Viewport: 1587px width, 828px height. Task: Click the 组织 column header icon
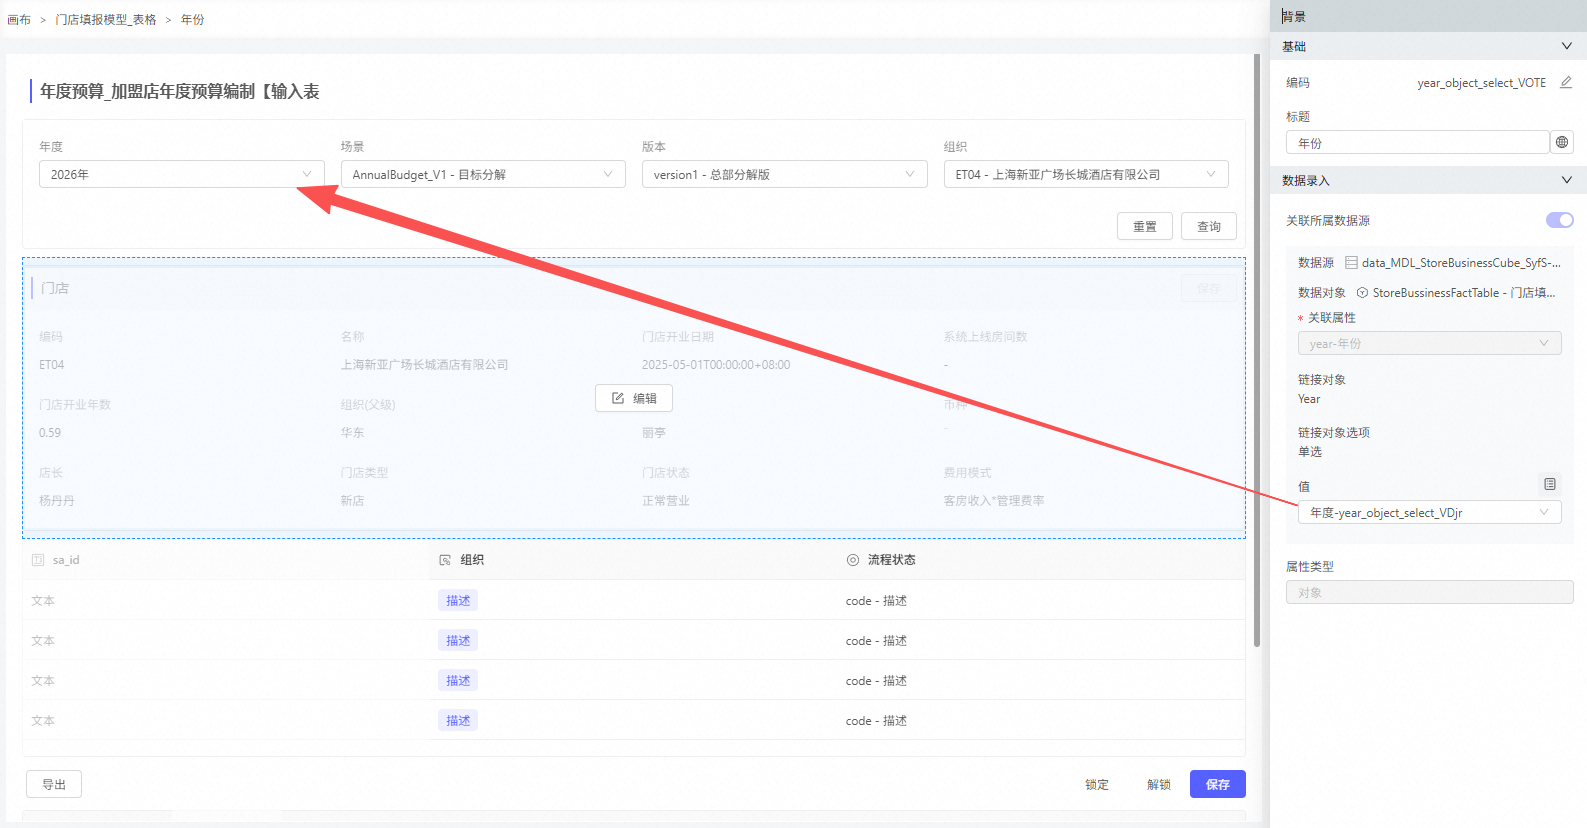point(445,560)
